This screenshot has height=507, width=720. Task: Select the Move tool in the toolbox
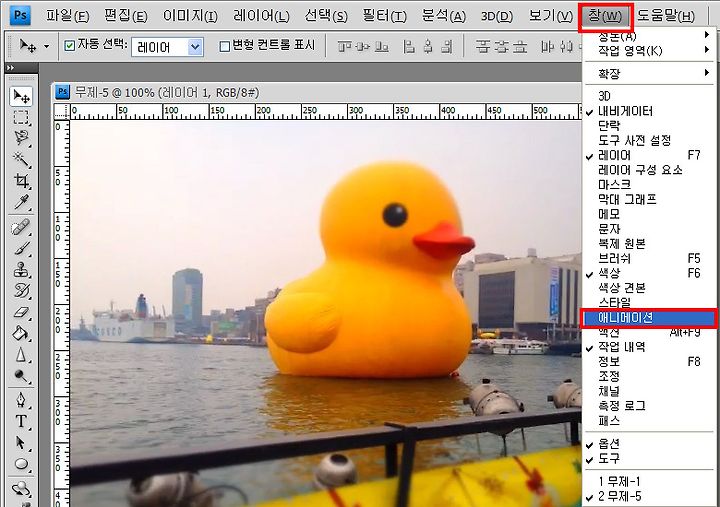[x=21, y=96]
